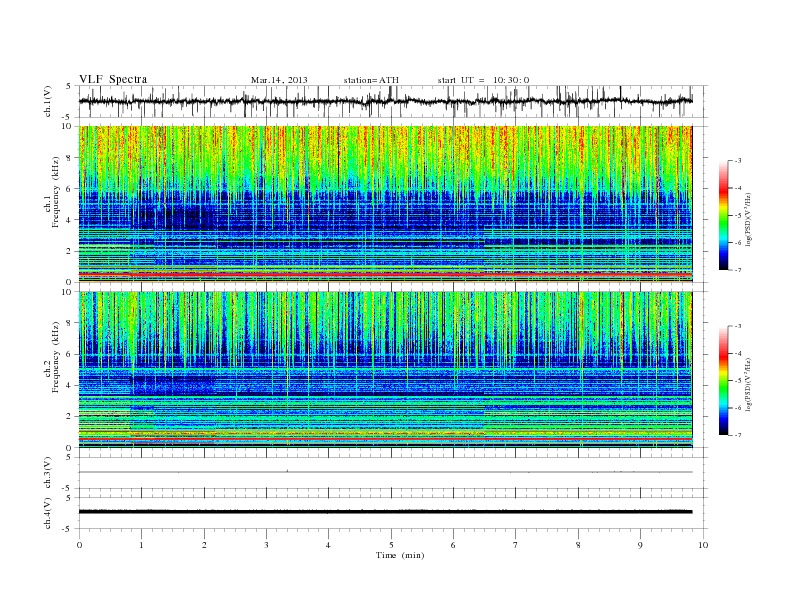Click the 'station=ATH' label
Viewport: 792px width, 612px height.
[x=371, y=80]
